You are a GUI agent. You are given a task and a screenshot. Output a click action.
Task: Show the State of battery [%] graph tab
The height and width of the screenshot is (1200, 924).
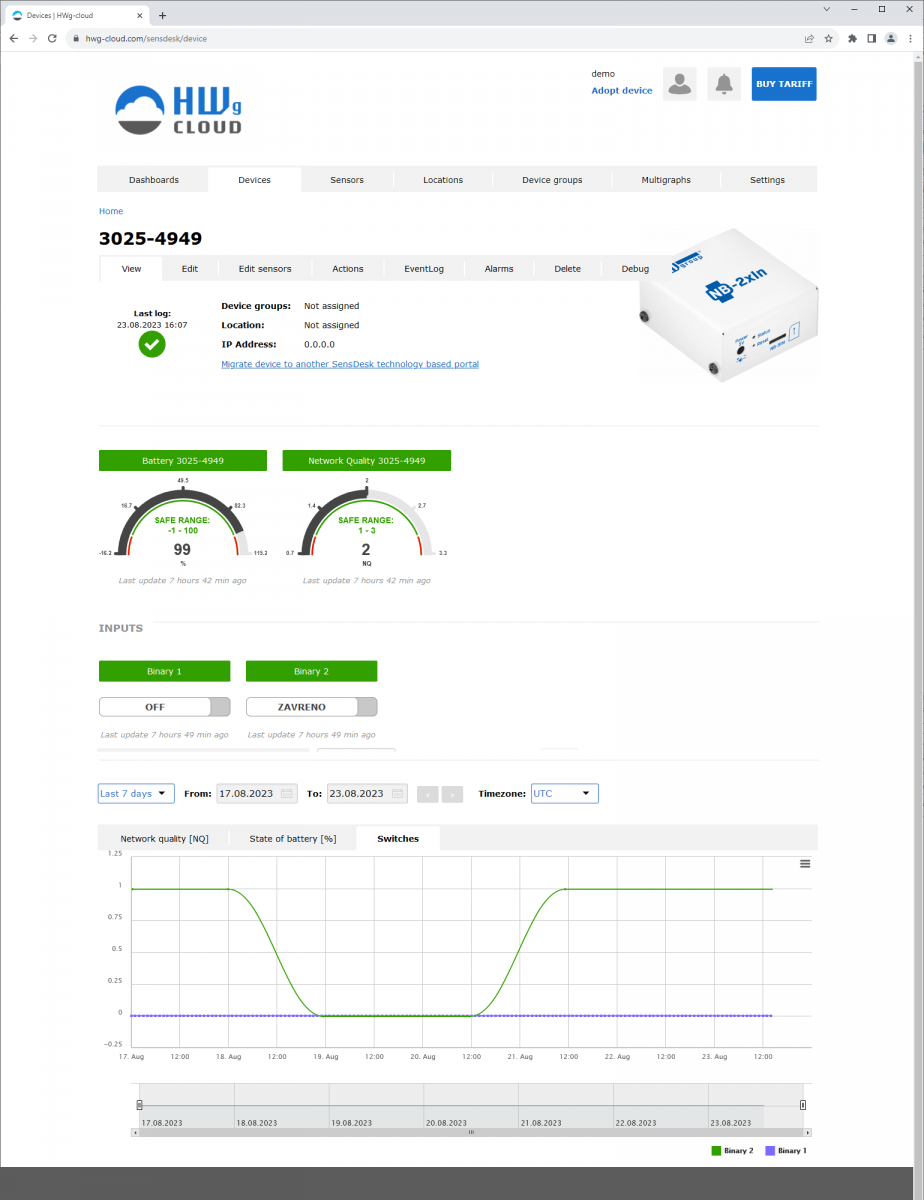point(293,838)
